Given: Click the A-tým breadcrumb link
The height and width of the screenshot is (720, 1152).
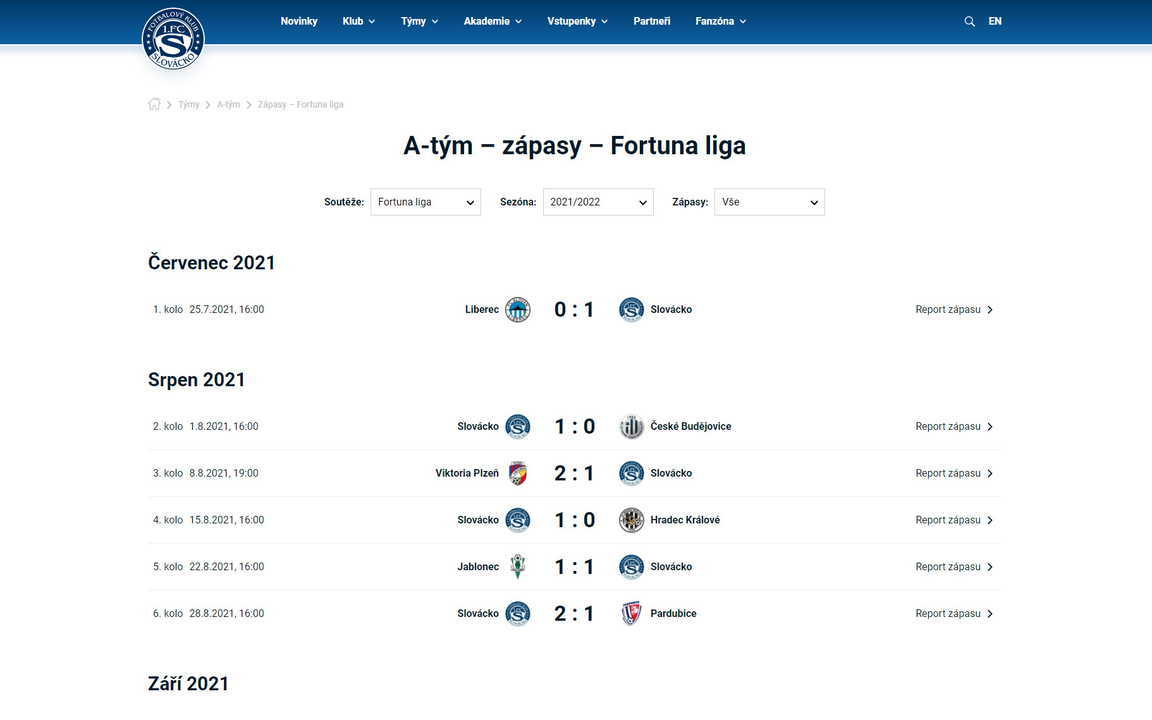Looking at the screenshot, I should pos(228,103).
